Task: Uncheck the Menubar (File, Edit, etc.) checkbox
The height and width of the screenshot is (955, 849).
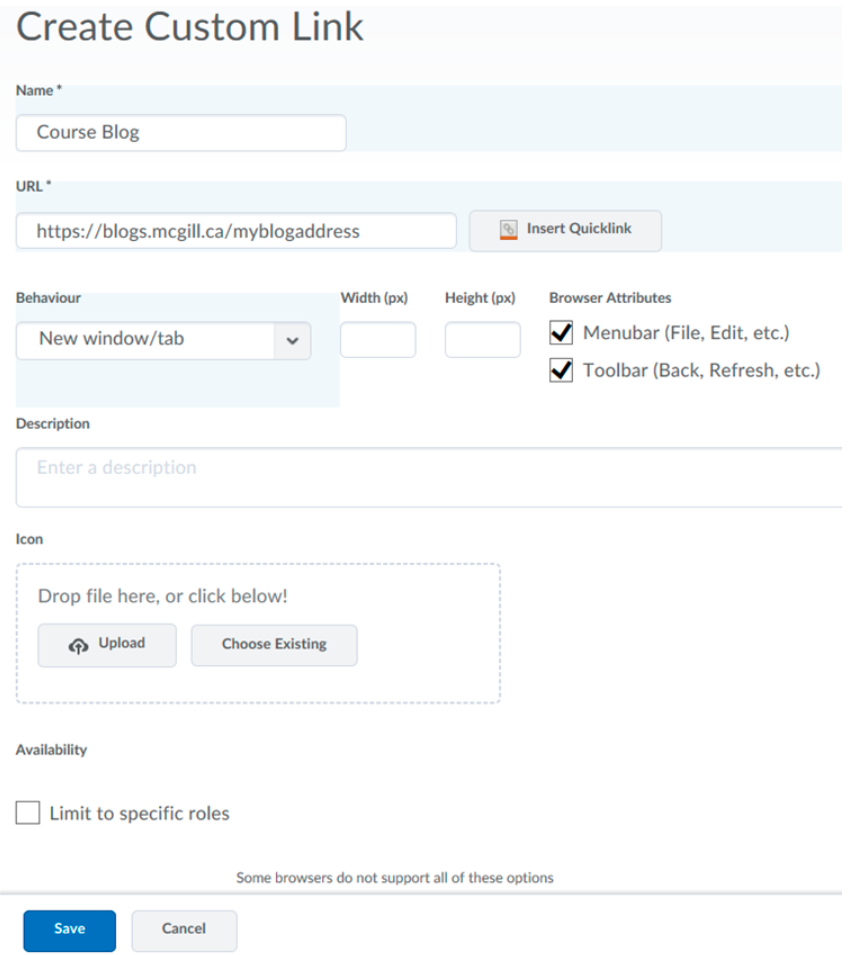Action: (561, 334)
